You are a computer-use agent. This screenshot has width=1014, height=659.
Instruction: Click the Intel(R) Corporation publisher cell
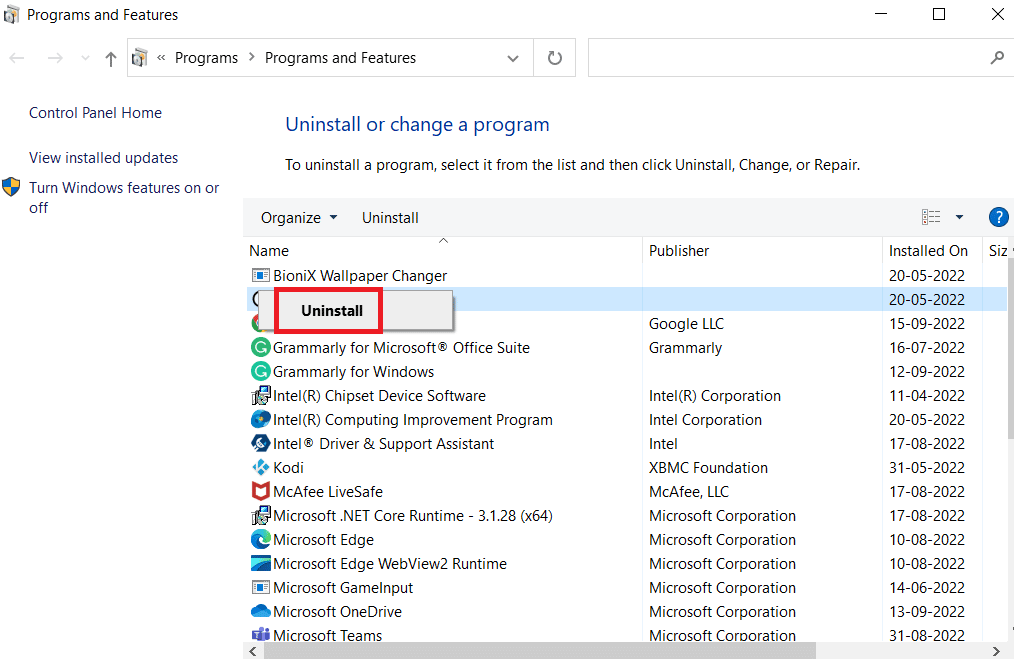click(x=715, y=396)
